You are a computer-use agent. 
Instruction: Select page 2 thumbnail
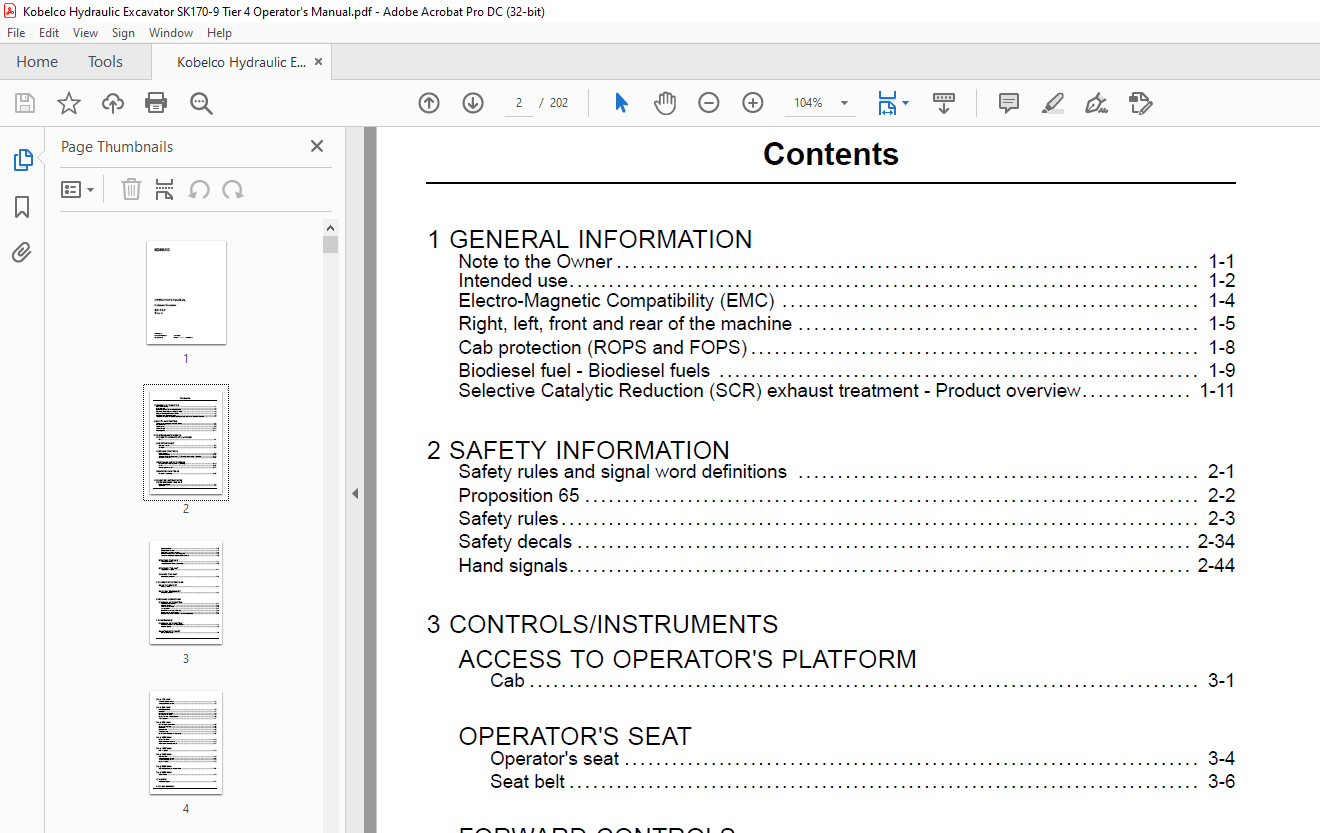(186, 442)
